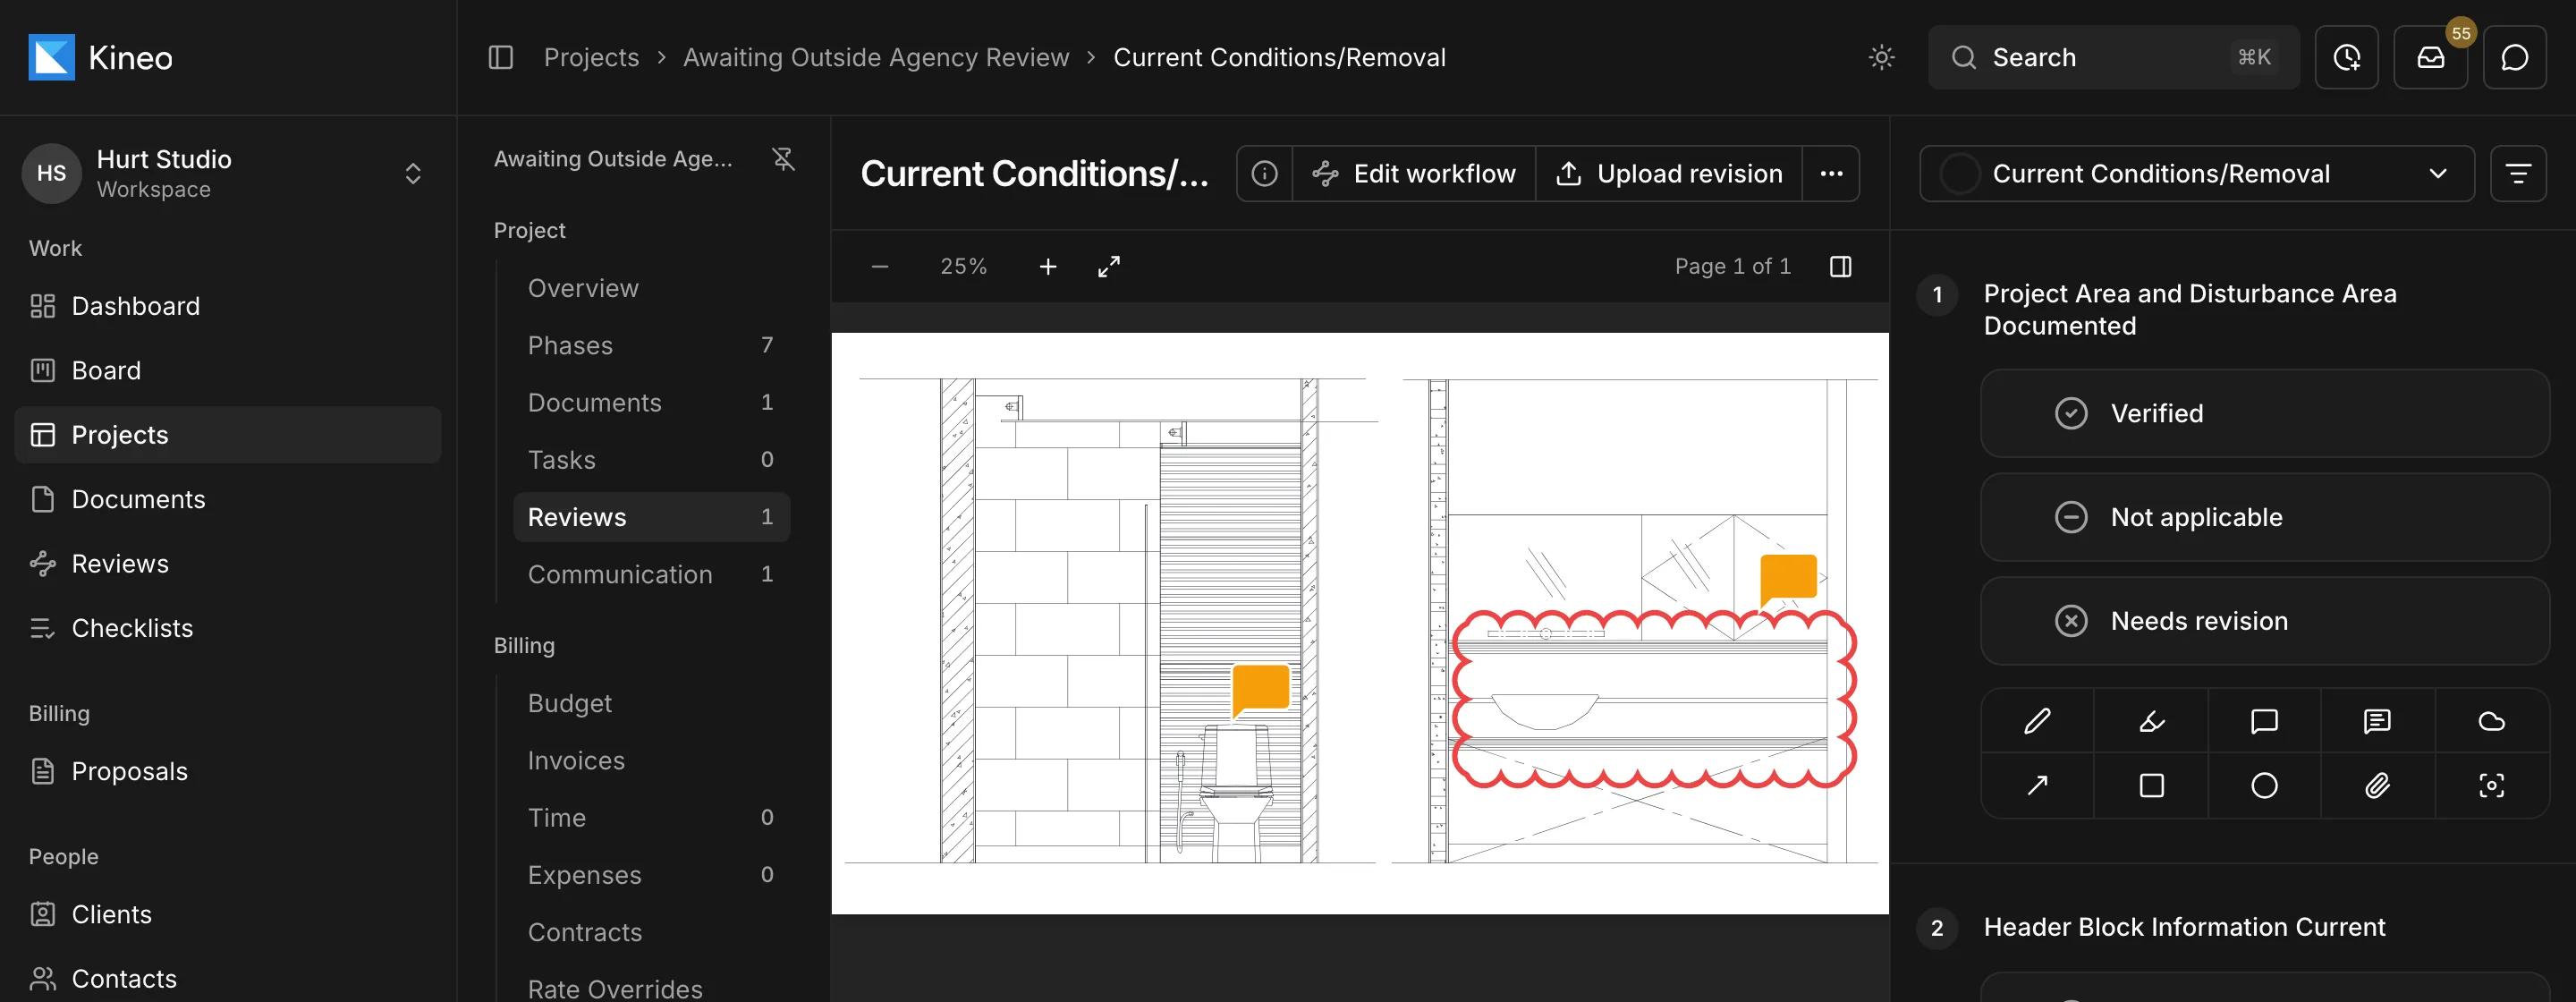Switch the light/dark theme sun icon
The height and width of the screenshot is (1002, 2576).
coord(1881,57)
